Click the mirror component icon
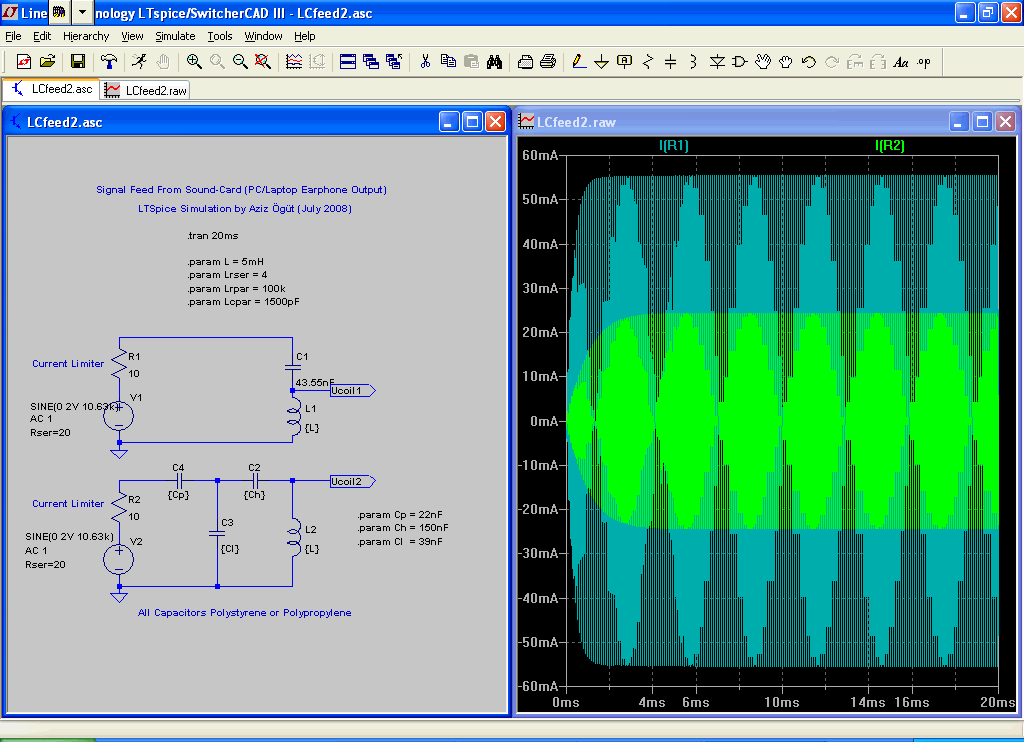1024x742 pixels. coord(878,62)
